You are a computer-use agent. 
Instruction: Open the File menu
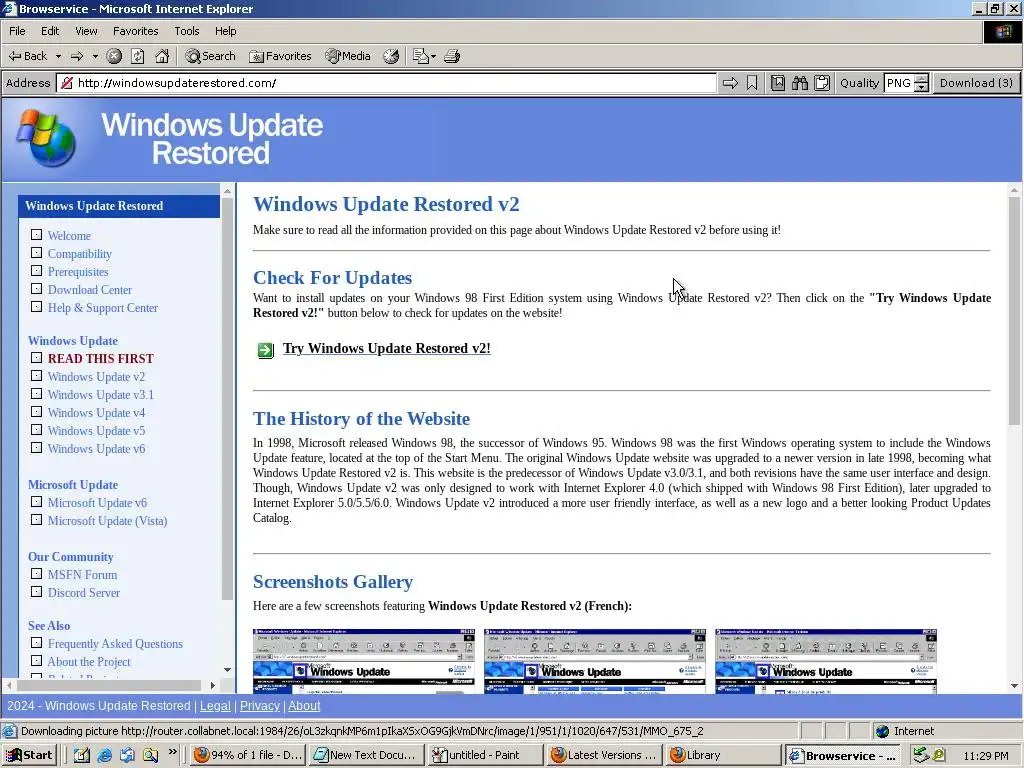[x=18, y=31]
